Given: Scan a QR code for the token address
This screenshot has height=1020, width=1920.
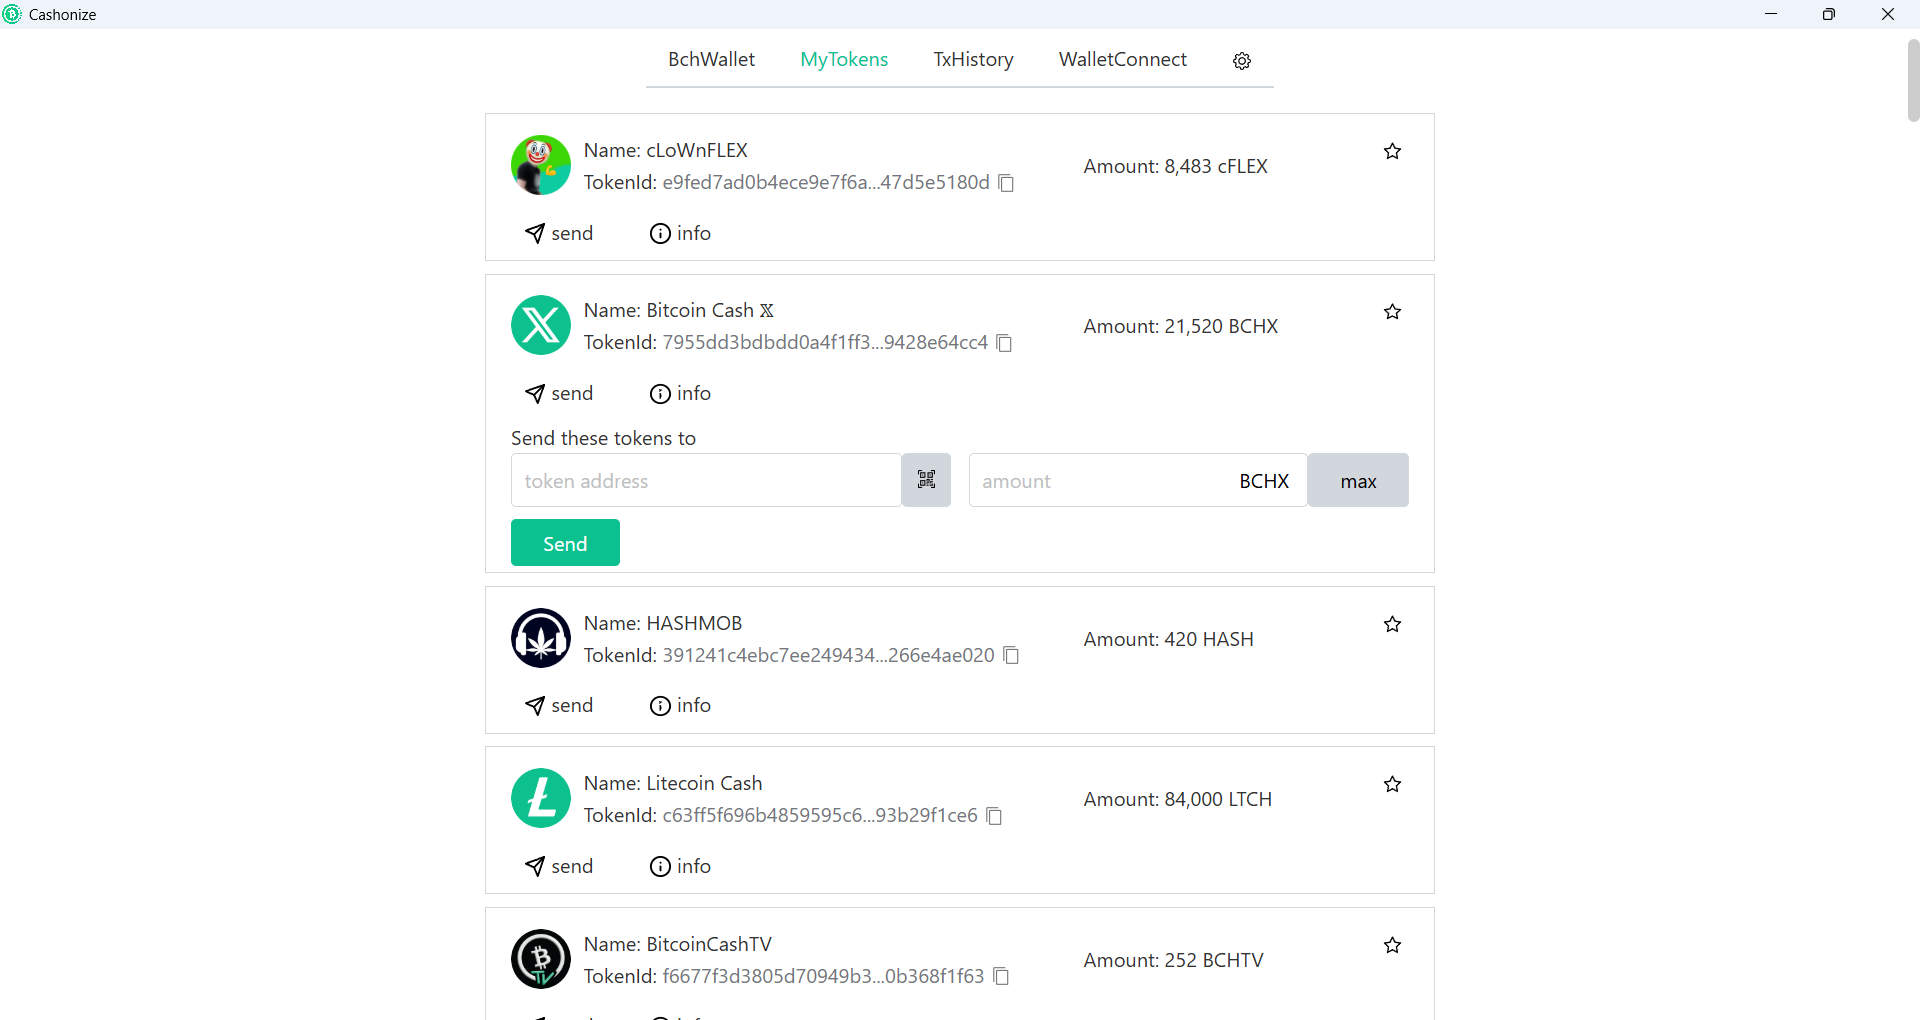Looking at the screenshot, I should [926, 480].
